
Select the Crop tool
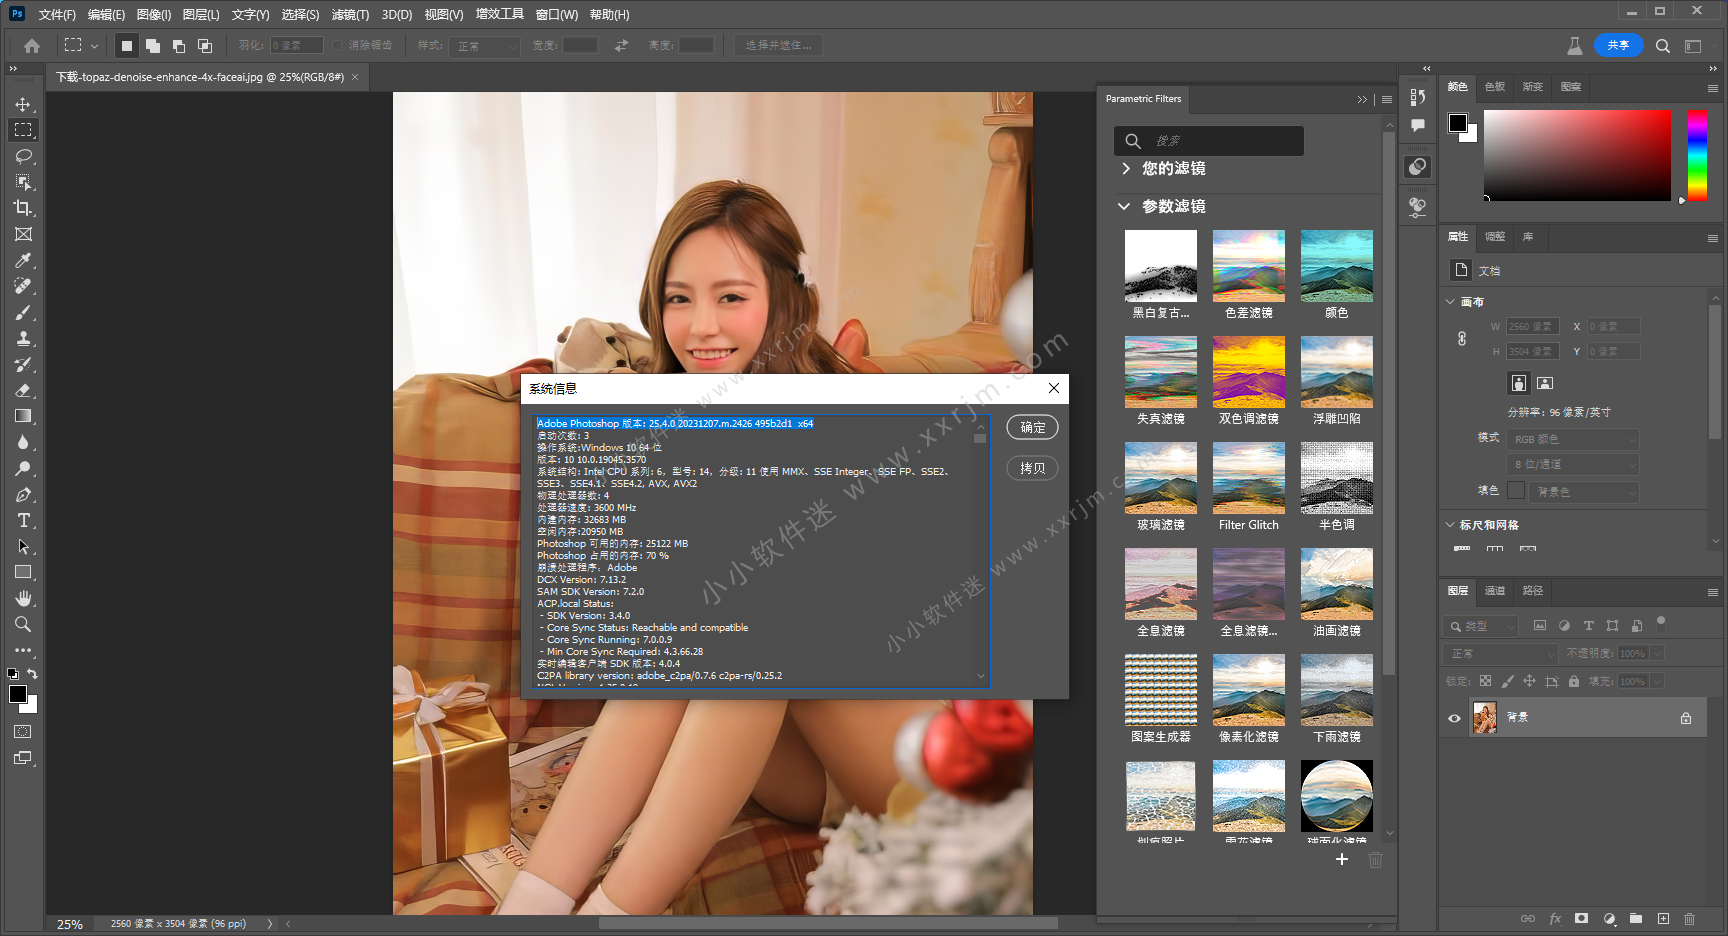[23, 208]
